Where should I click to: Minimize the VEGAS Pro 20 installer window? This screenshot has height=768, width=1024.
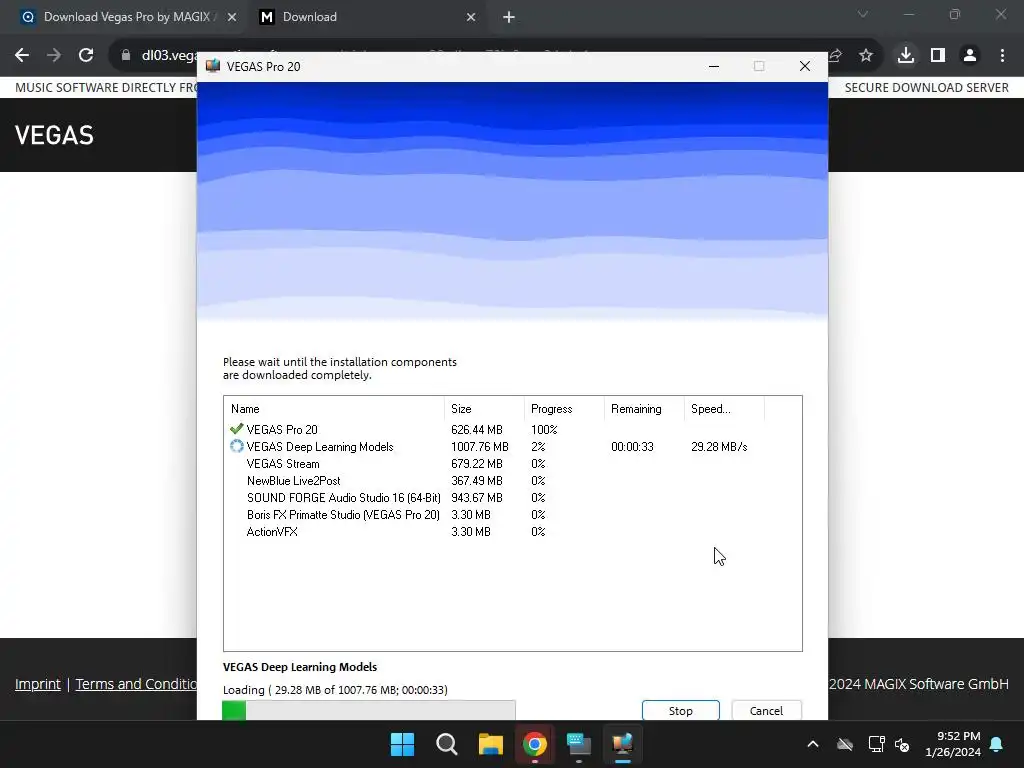pyautogui.click(x=714, y=66)
